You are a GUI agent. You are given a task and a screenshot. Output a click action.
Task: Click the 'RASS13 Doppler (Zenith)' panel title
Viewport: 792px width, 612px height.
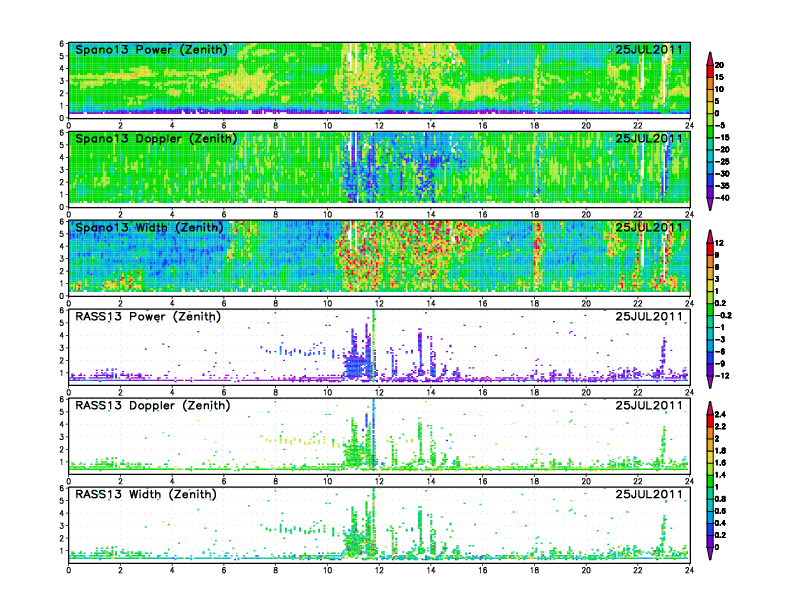click(x=153, y=405)
